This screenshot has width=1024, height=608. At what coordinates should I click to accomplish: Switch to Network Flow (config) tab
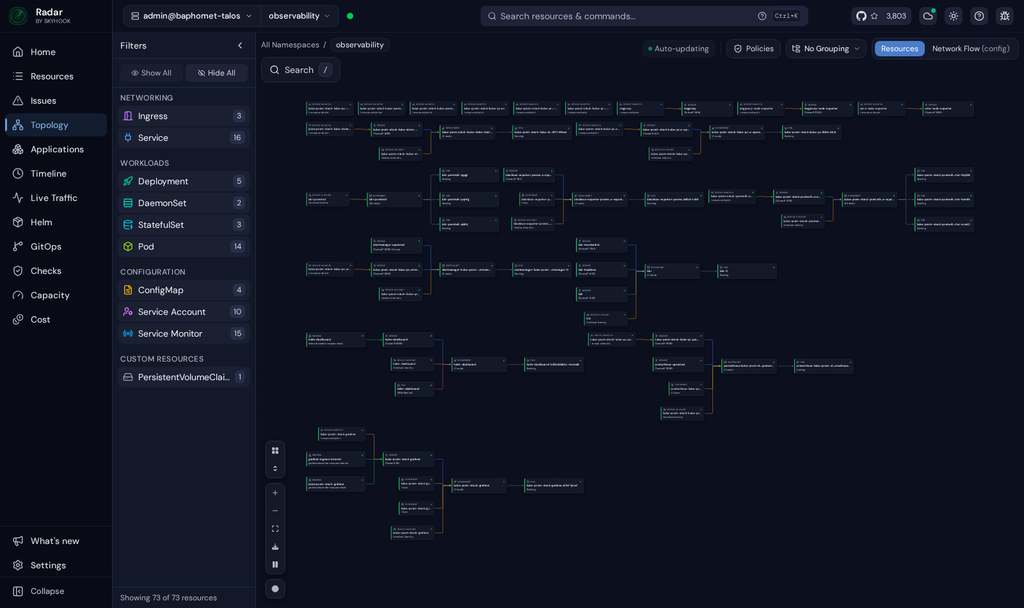[x=970, y=48]
